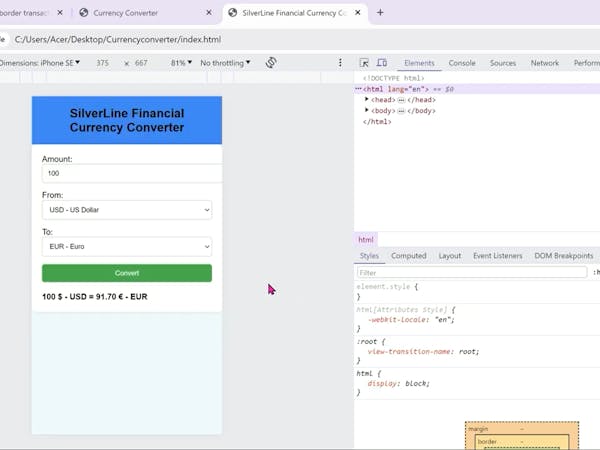
Task: Click globe icon on SilverLine Financial tab
Action: click(x=233, y=13)
